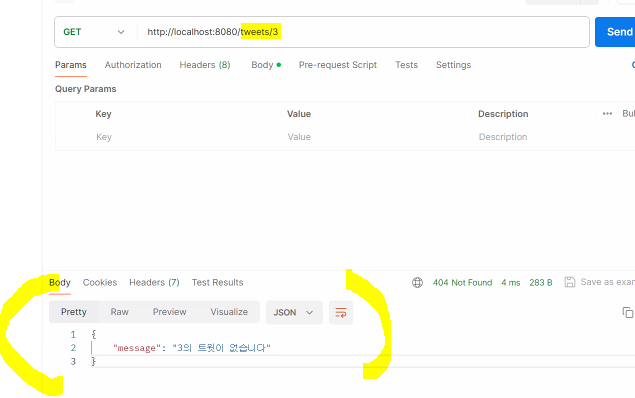635x398 pixels.
Task: Click the "message" key in response
Action: [137, 348]
